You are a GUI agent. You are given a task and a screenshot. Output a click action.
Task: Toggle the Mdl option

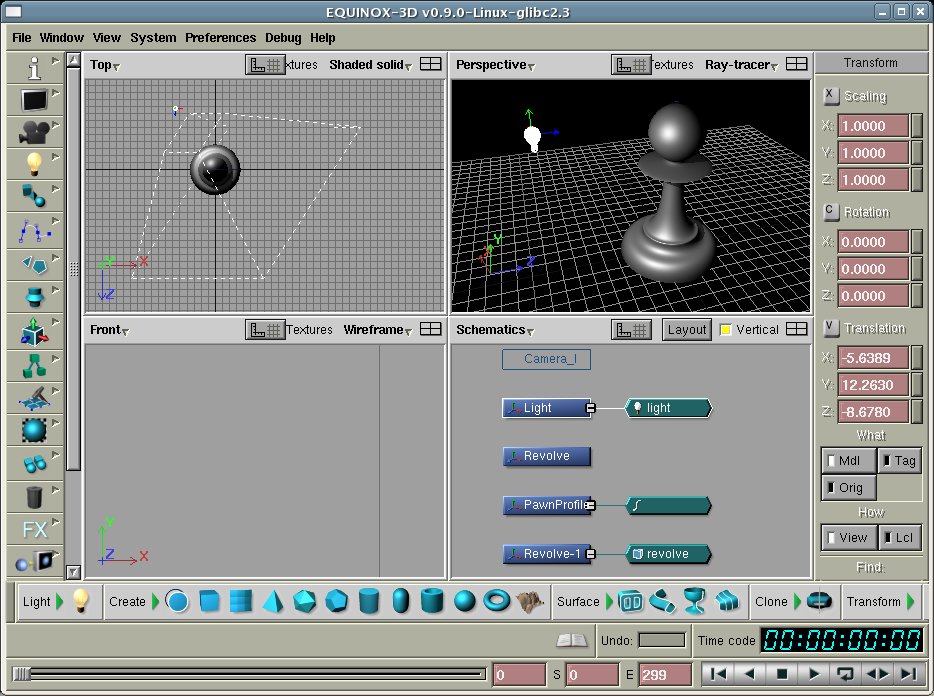click(849, 461)
